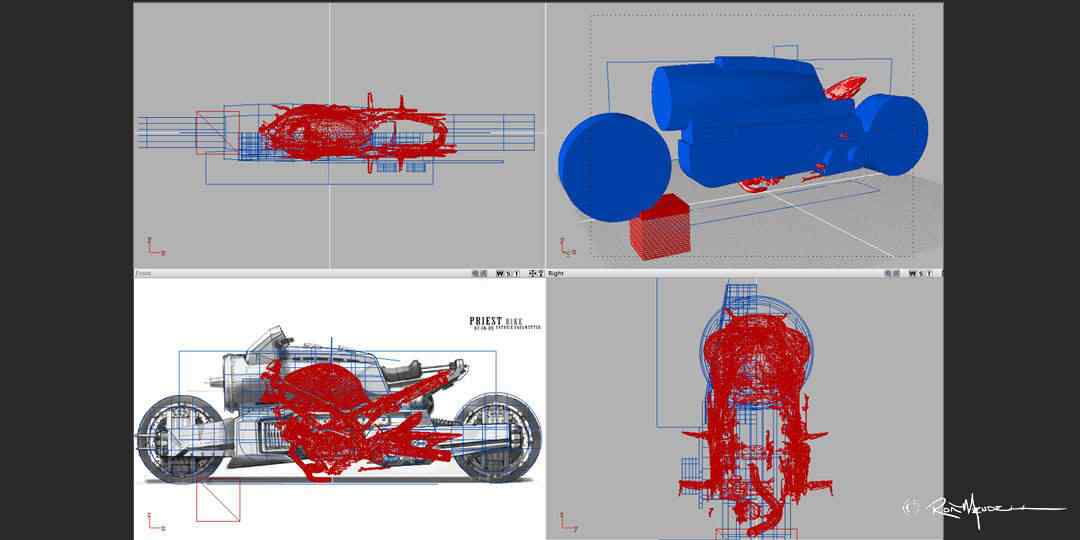This screenshot has height=540, width=1080.
Task: Set Right viewport to shaded (S)
Action: click(922, 273)
